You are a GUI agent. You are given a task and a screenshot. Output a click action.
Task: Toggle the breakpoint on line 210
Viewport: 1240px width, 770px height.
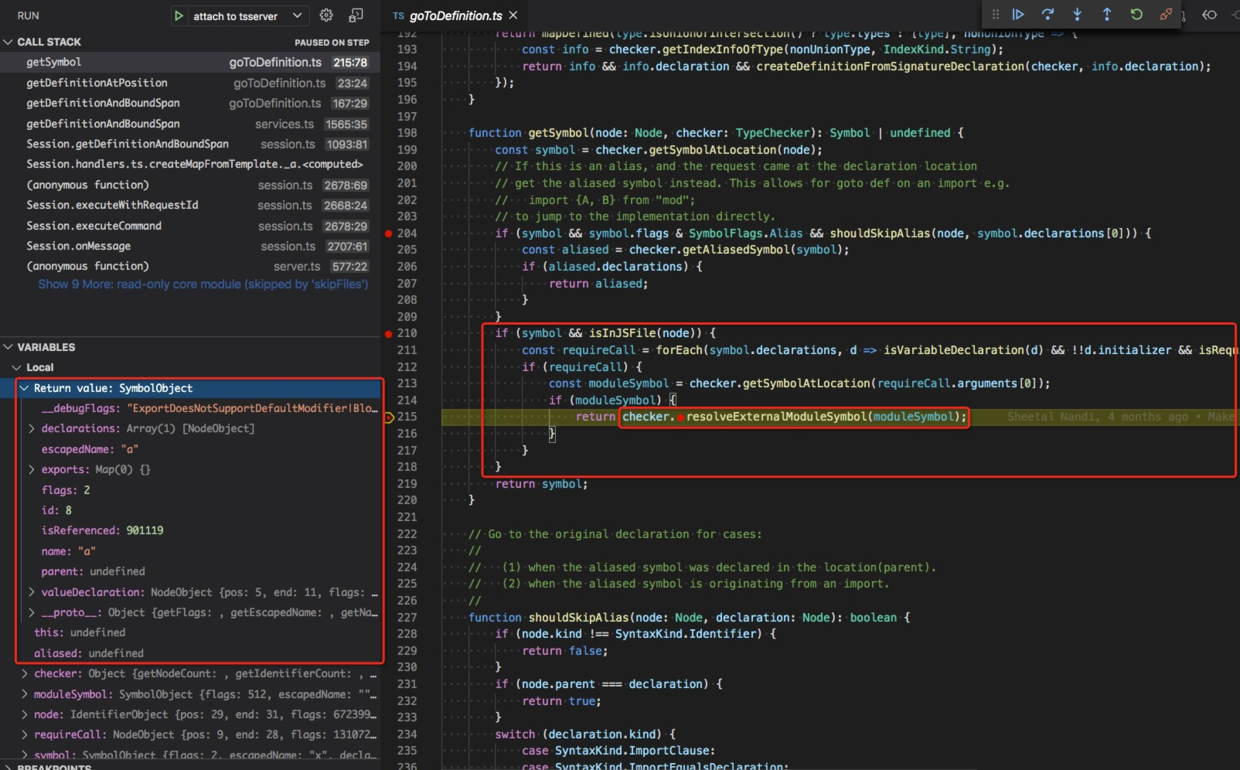coord(389,334)
